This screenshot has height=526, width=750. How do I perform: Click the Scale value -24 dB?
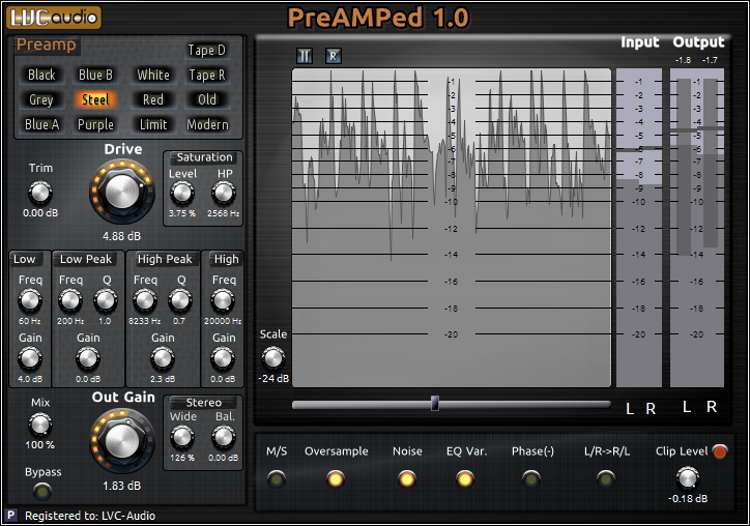click(273, 378)
